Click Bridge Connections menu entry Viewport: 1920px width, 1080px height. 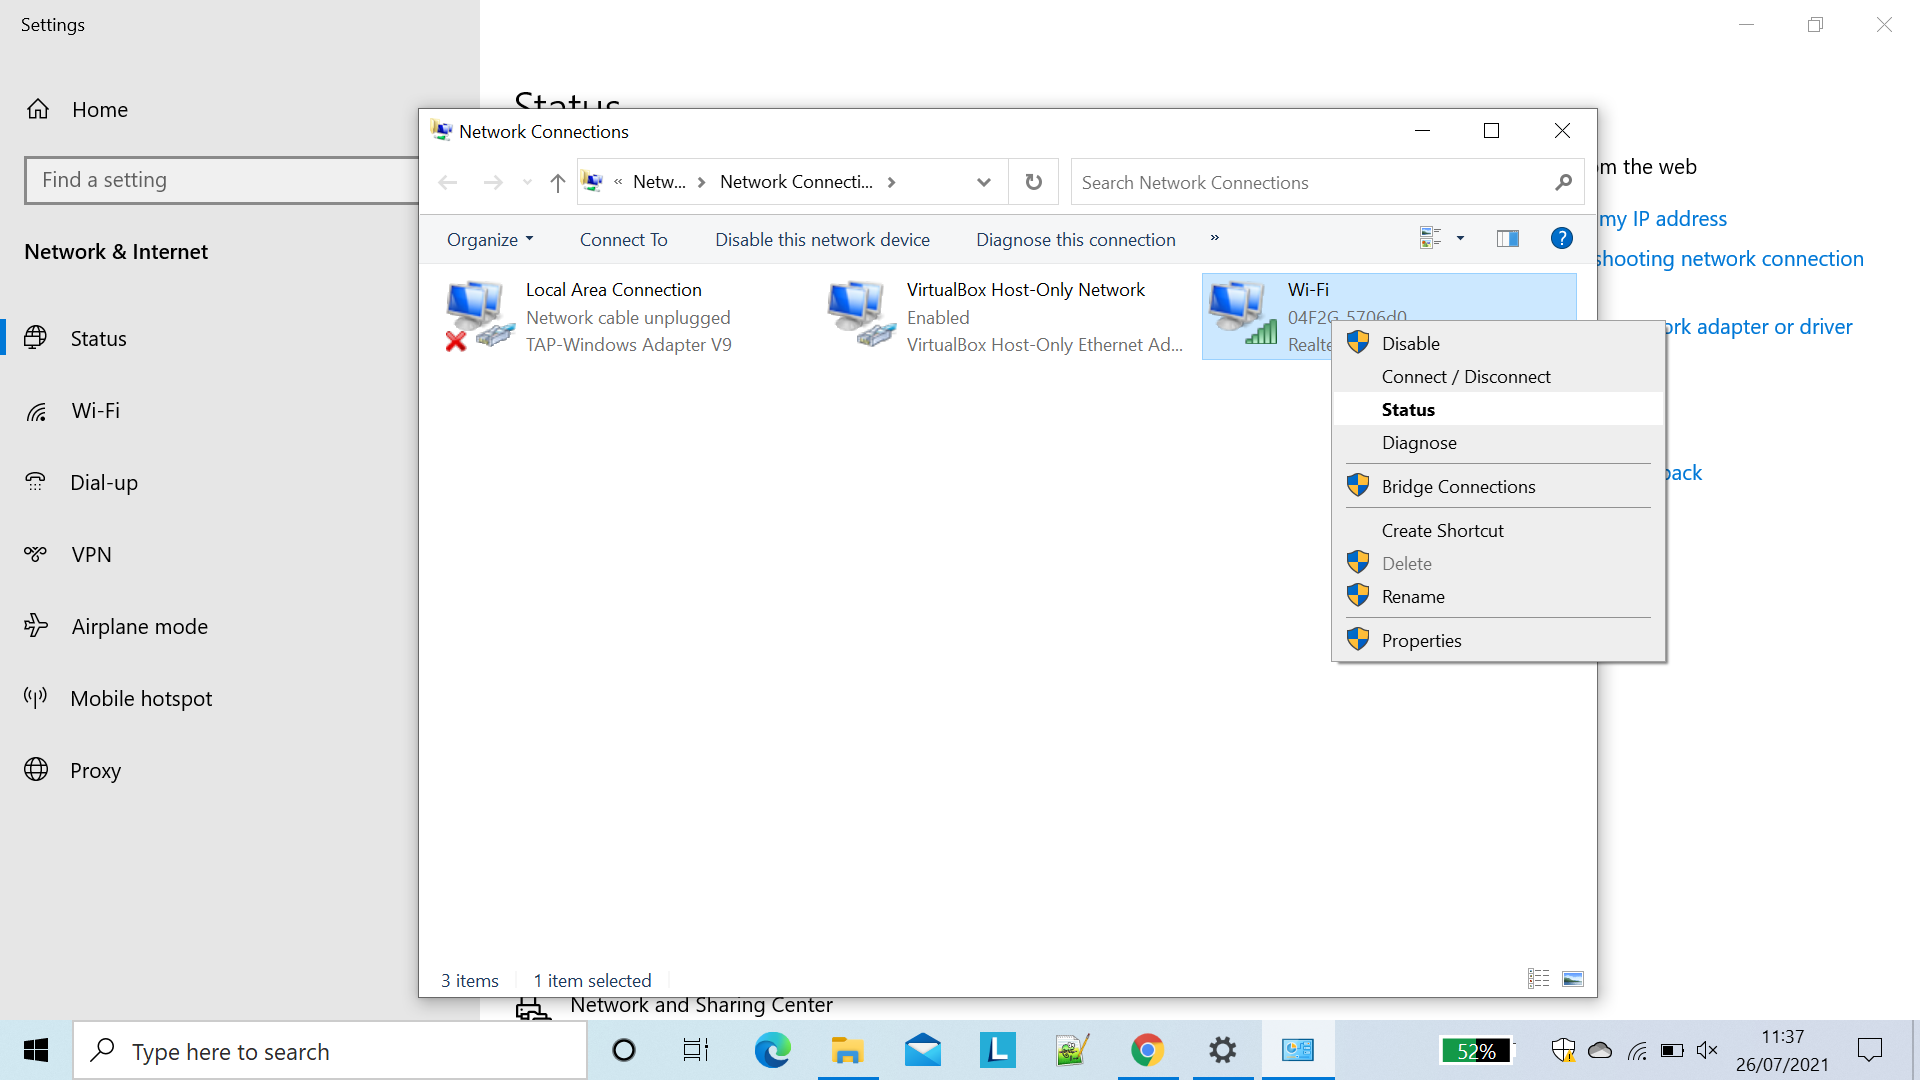[x=1458, y=487]
